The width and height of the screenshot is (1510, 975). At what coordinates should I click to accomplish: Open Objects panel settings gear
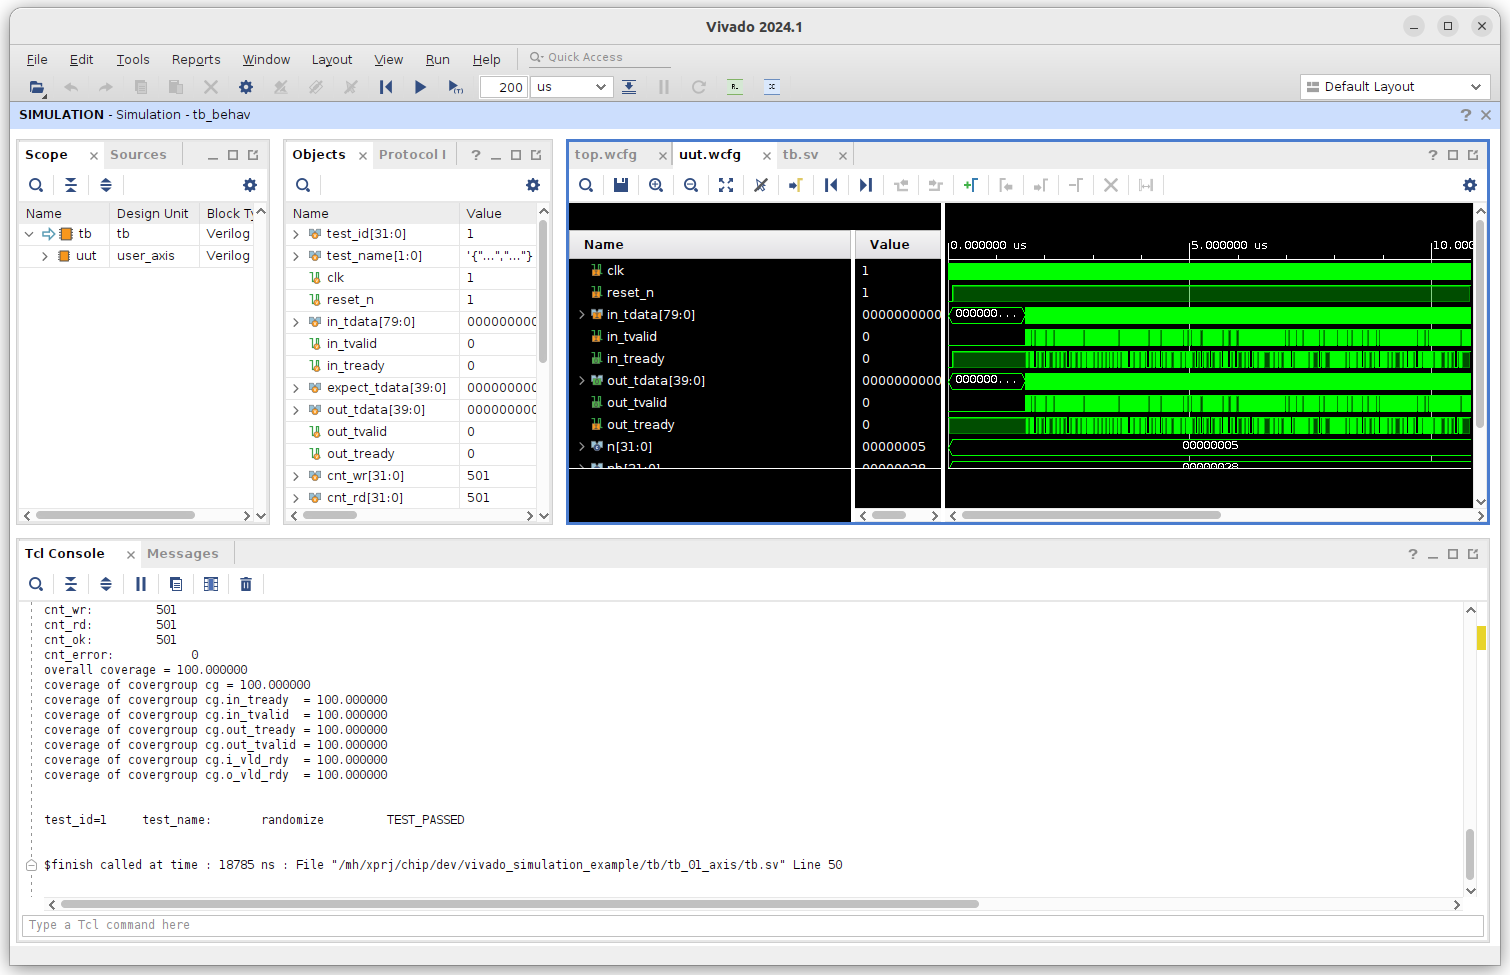[533, 185]
